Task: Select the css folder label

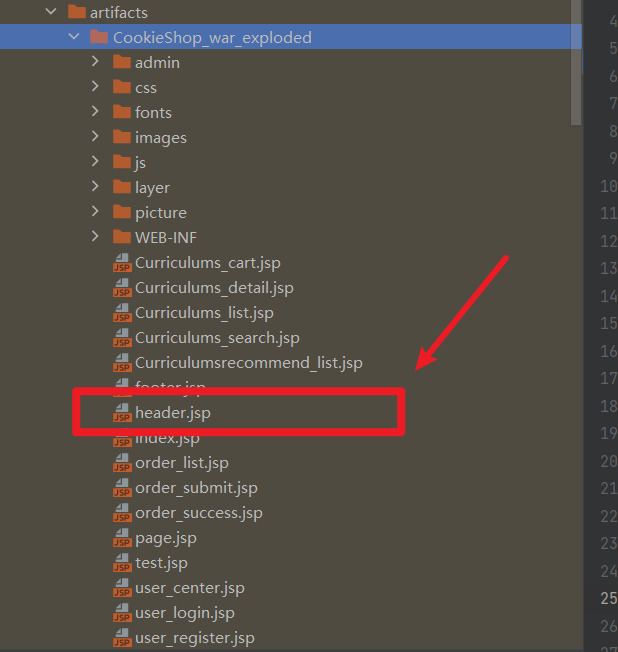Action: (146, 88)
